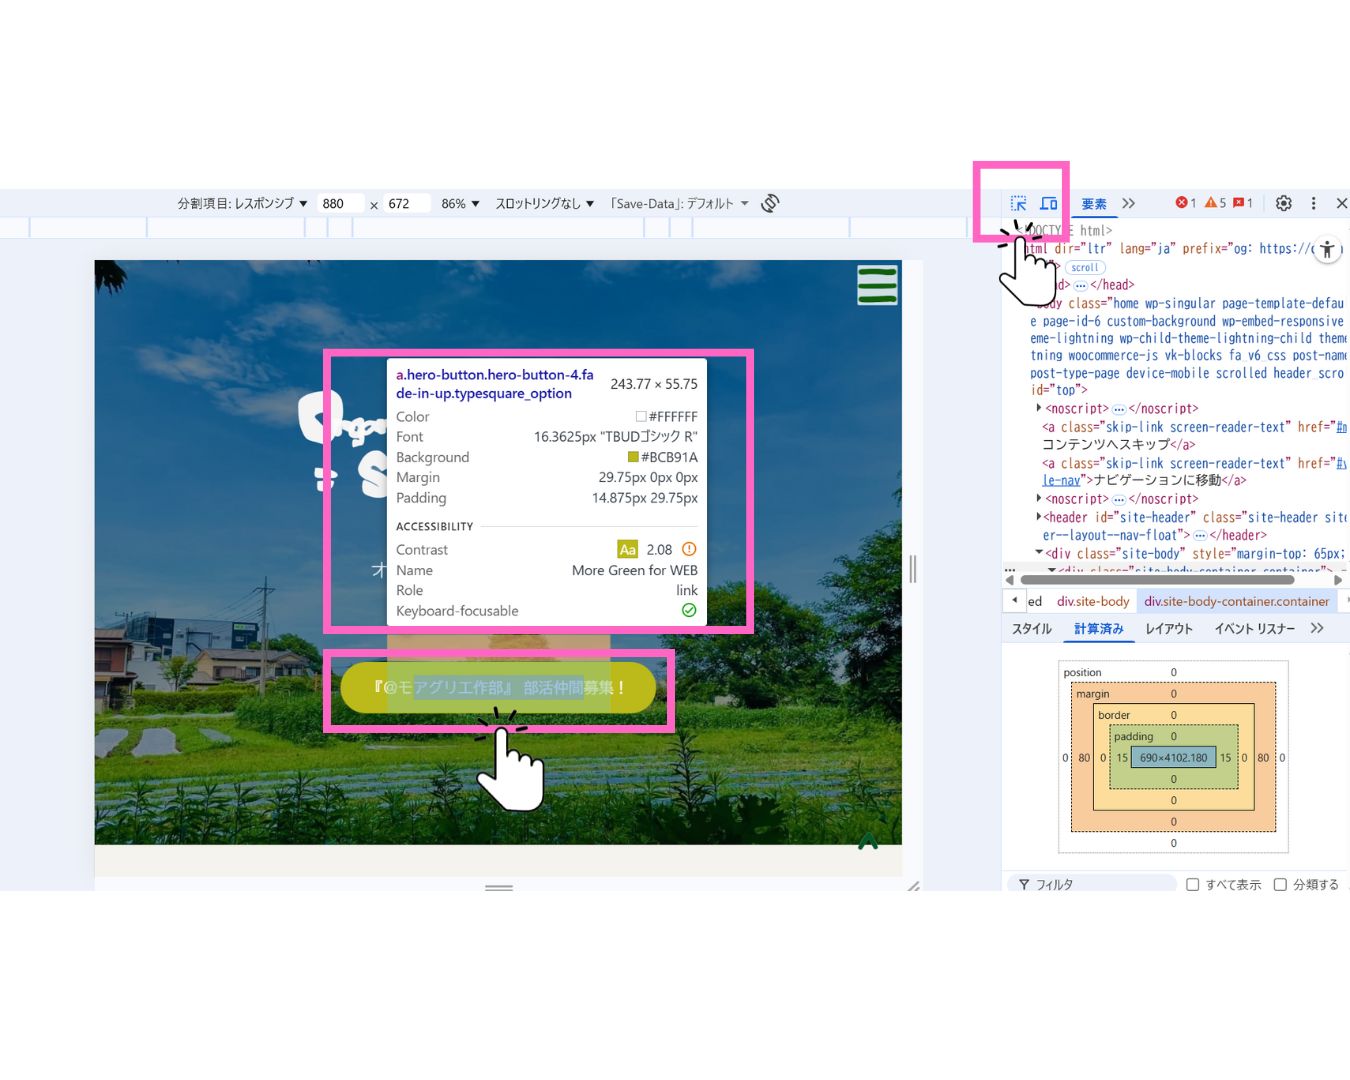Open the DevTools three-dot customize menu
This screenshot has height=1080, width=1350.
(x=1313, y=203)
